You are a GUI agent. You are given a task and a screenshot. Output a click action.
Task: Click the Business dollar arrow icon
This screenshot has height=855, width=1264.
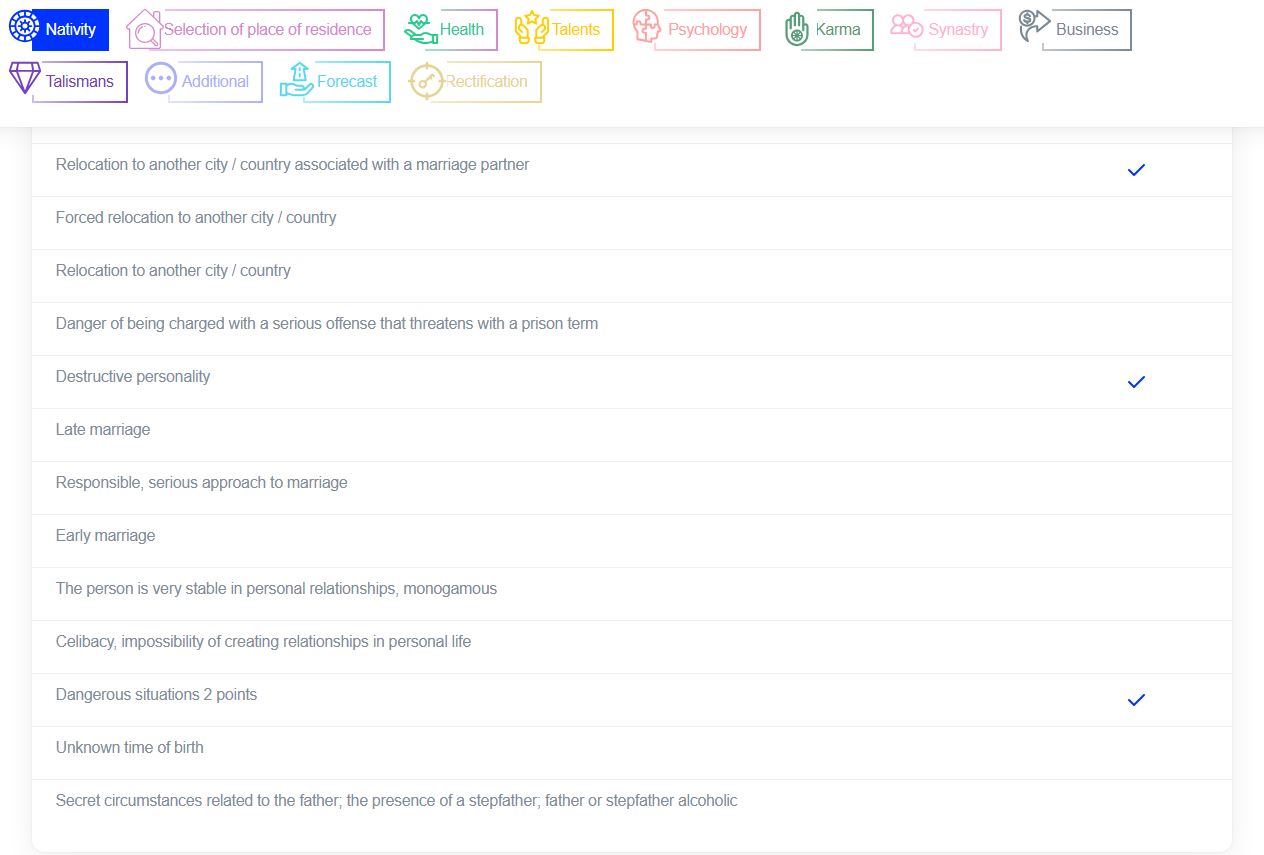point(1034,26)
